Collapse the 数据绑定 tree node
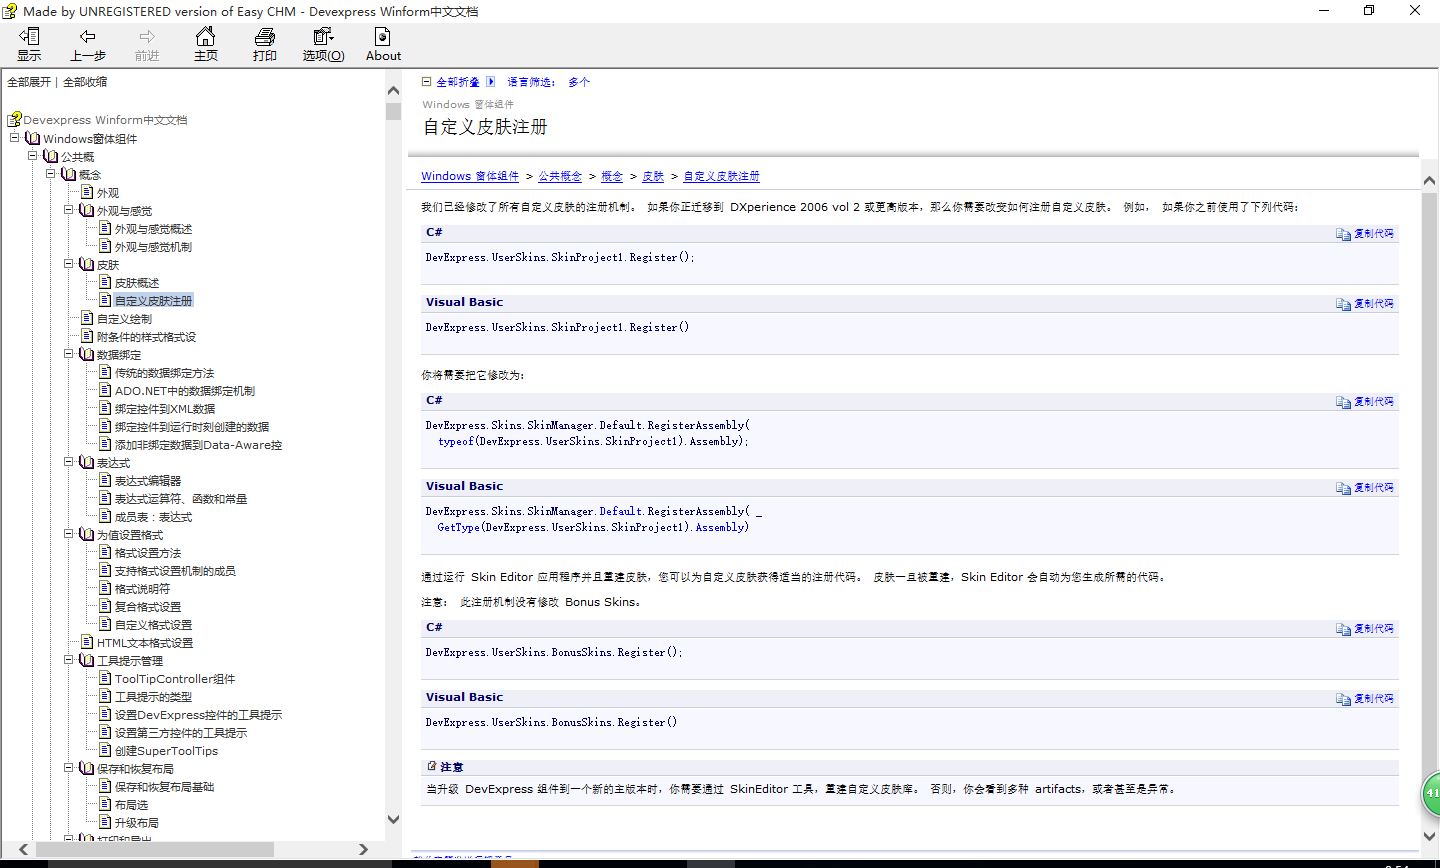This screenshot has height=868, width=1440. click(69, 354)
